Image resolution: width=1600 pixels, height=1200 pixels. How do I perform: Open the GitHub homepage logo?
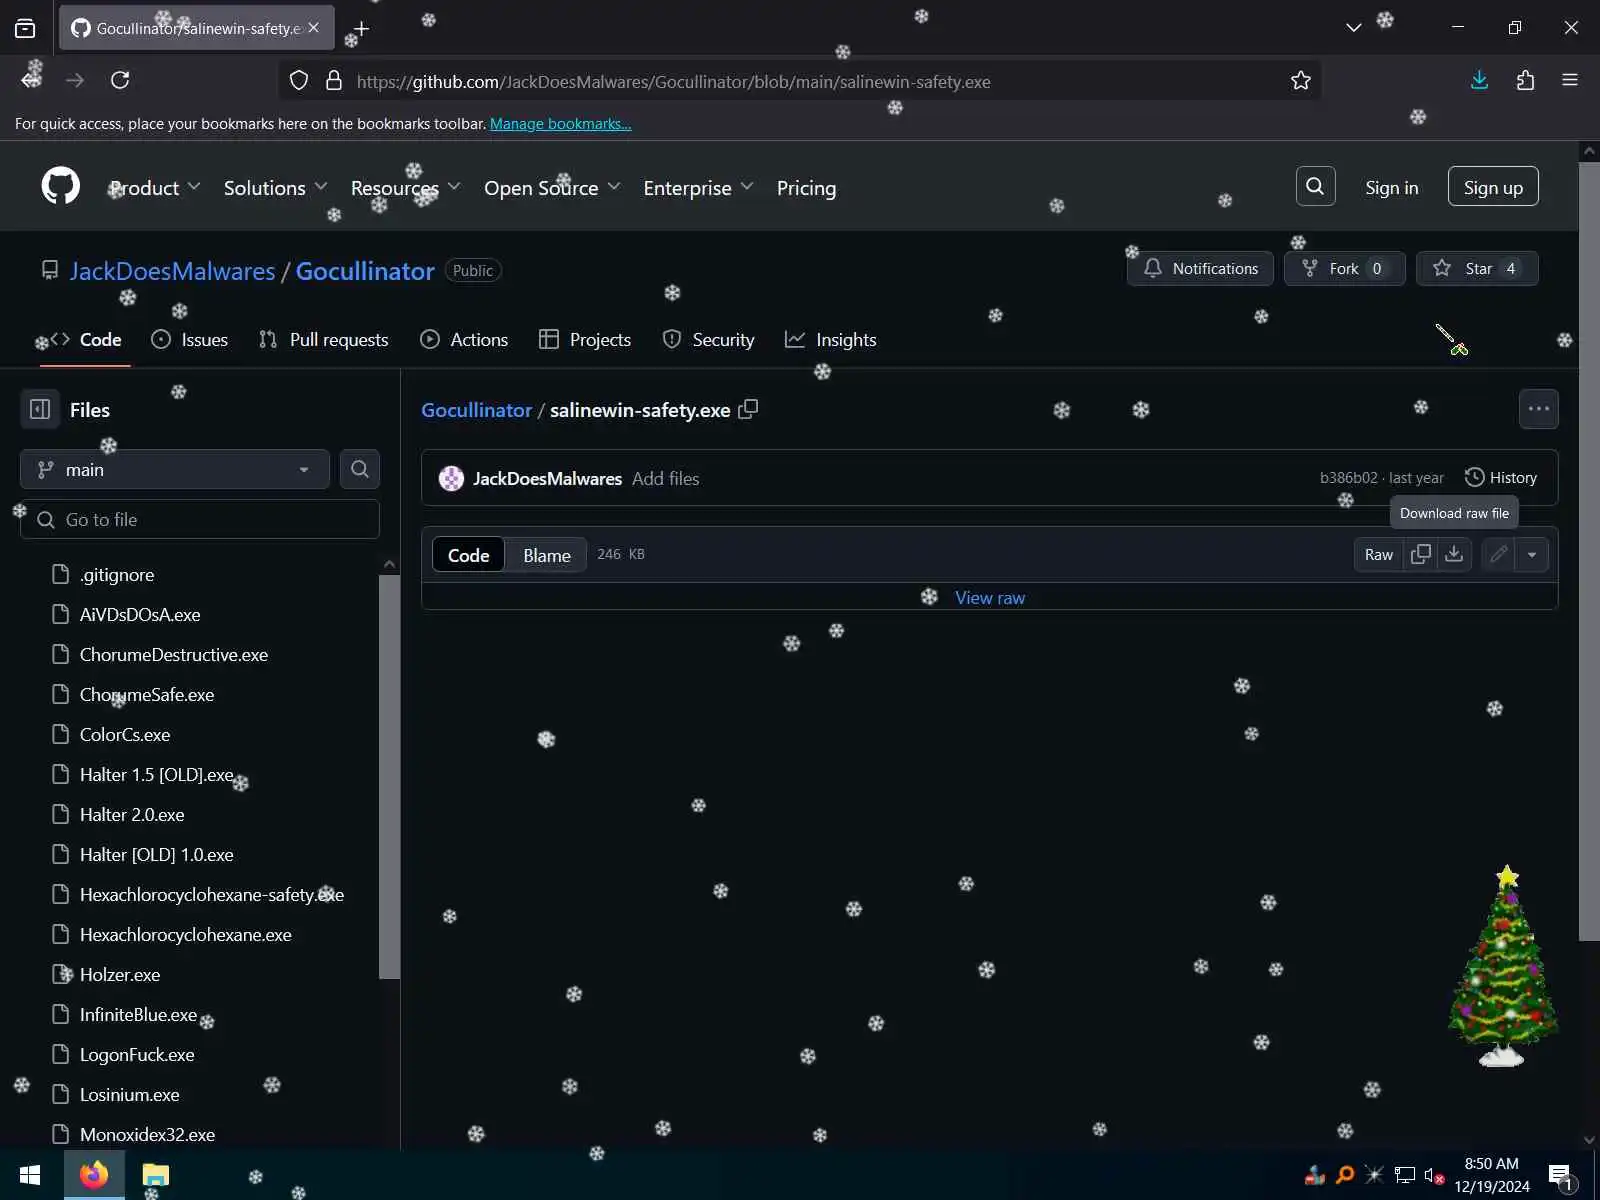(x=61, y=186)
